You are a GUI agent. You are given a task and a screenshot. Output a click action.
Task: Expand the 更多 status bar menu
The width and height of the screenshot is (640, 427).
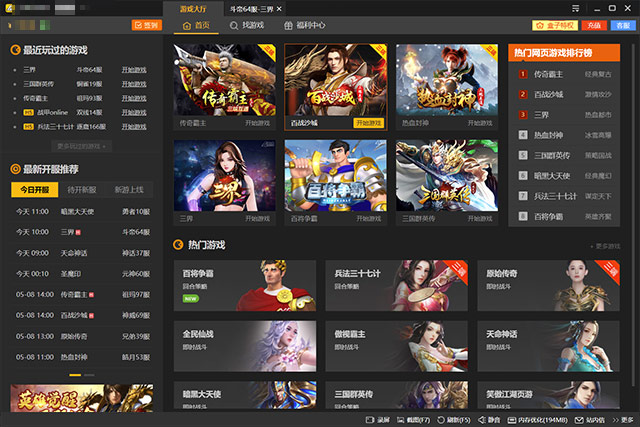(622, 420)
